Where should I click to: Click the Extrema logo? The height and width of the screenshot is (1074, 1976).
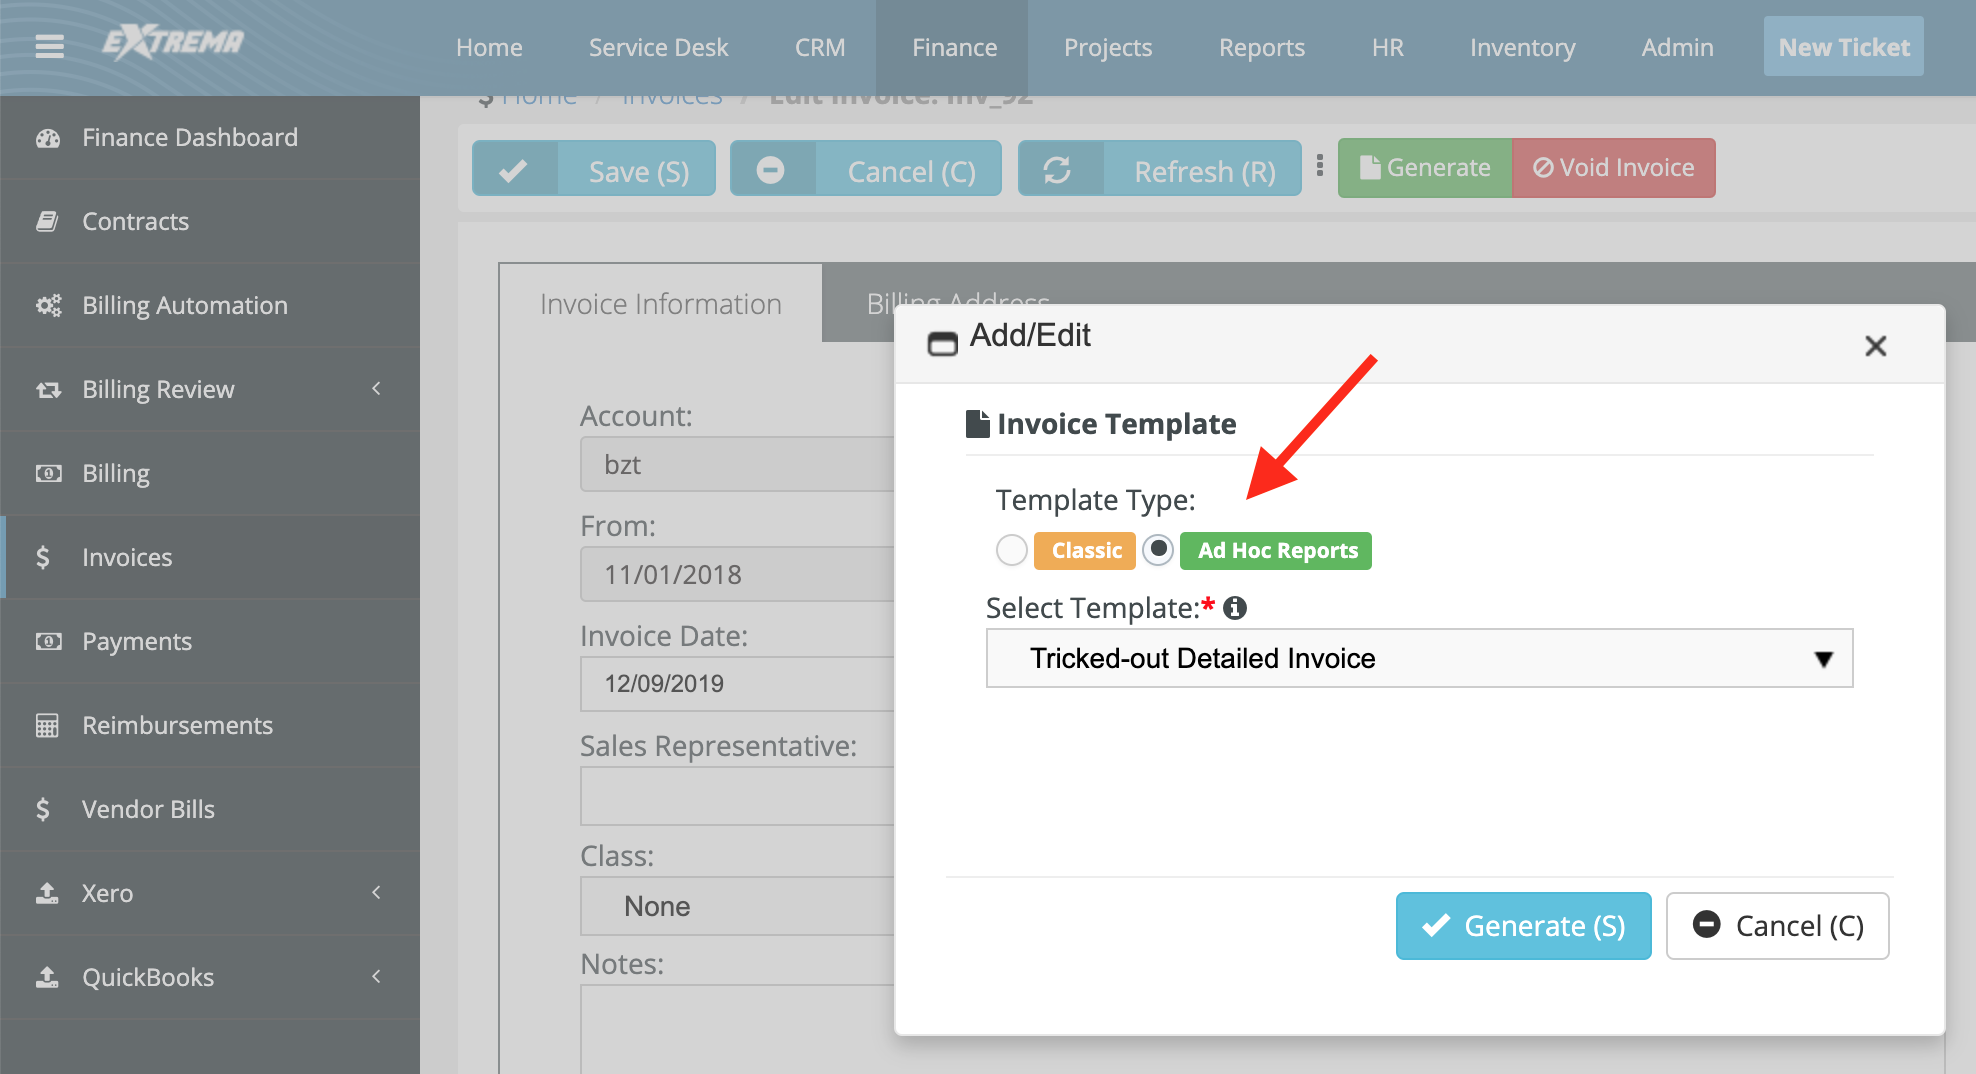(174, 42)
